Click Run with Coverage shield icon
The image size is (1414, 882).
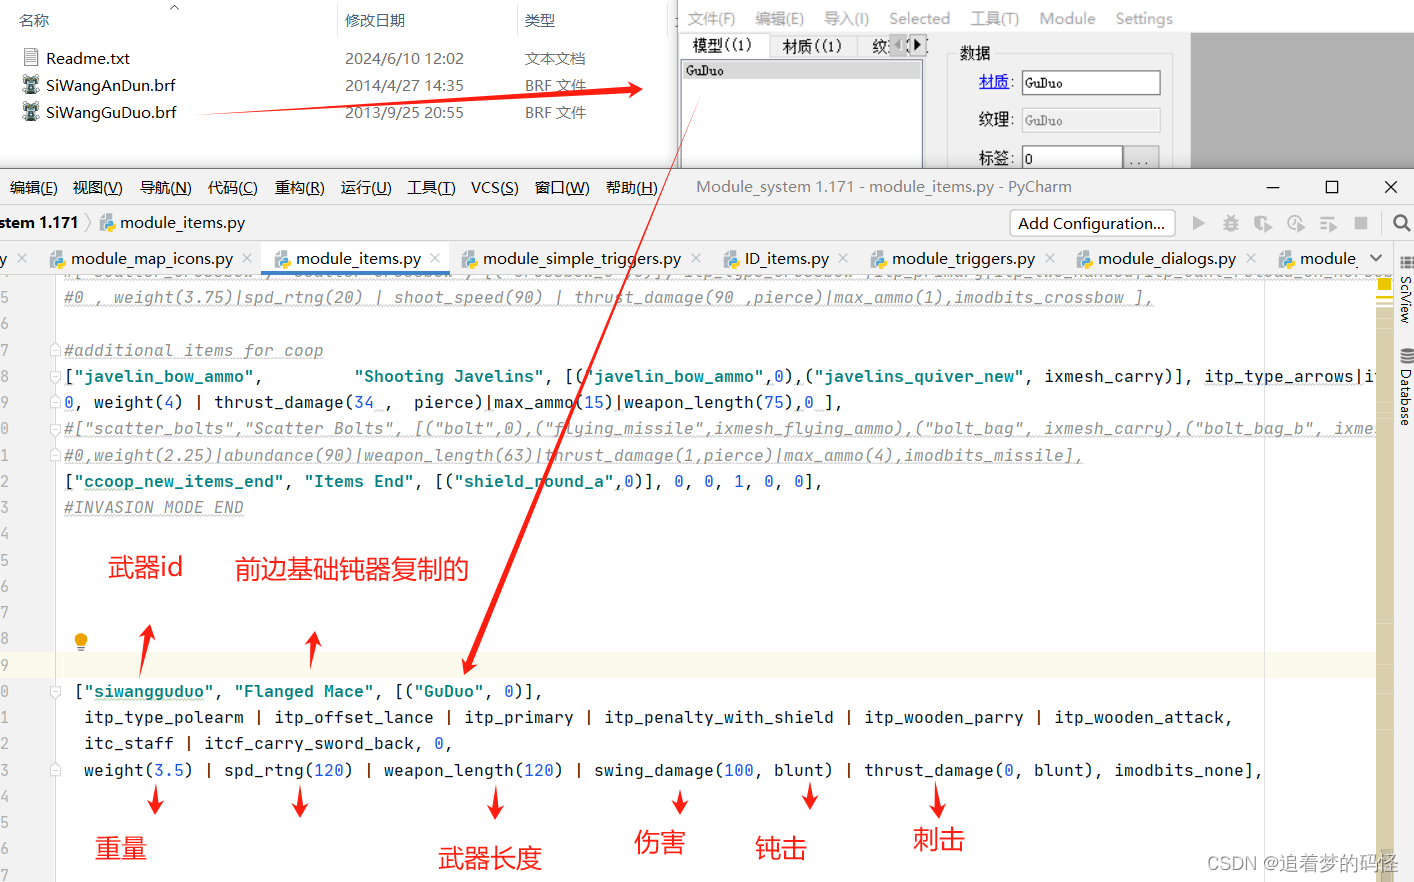1263,223
